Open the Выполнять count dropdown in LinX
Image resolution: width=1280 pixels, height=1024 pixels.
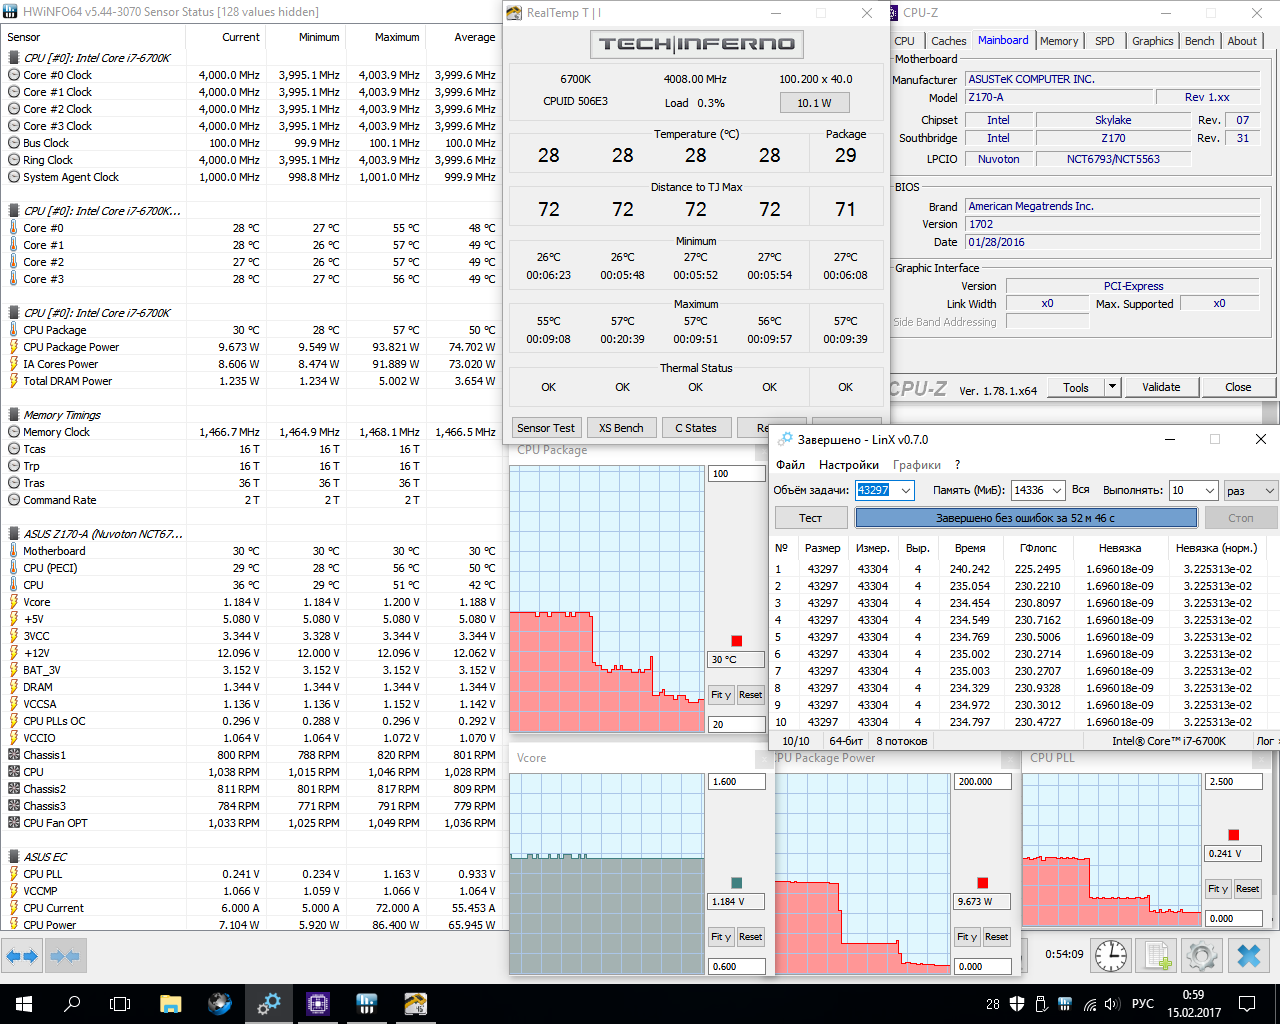coord(1209,490)
